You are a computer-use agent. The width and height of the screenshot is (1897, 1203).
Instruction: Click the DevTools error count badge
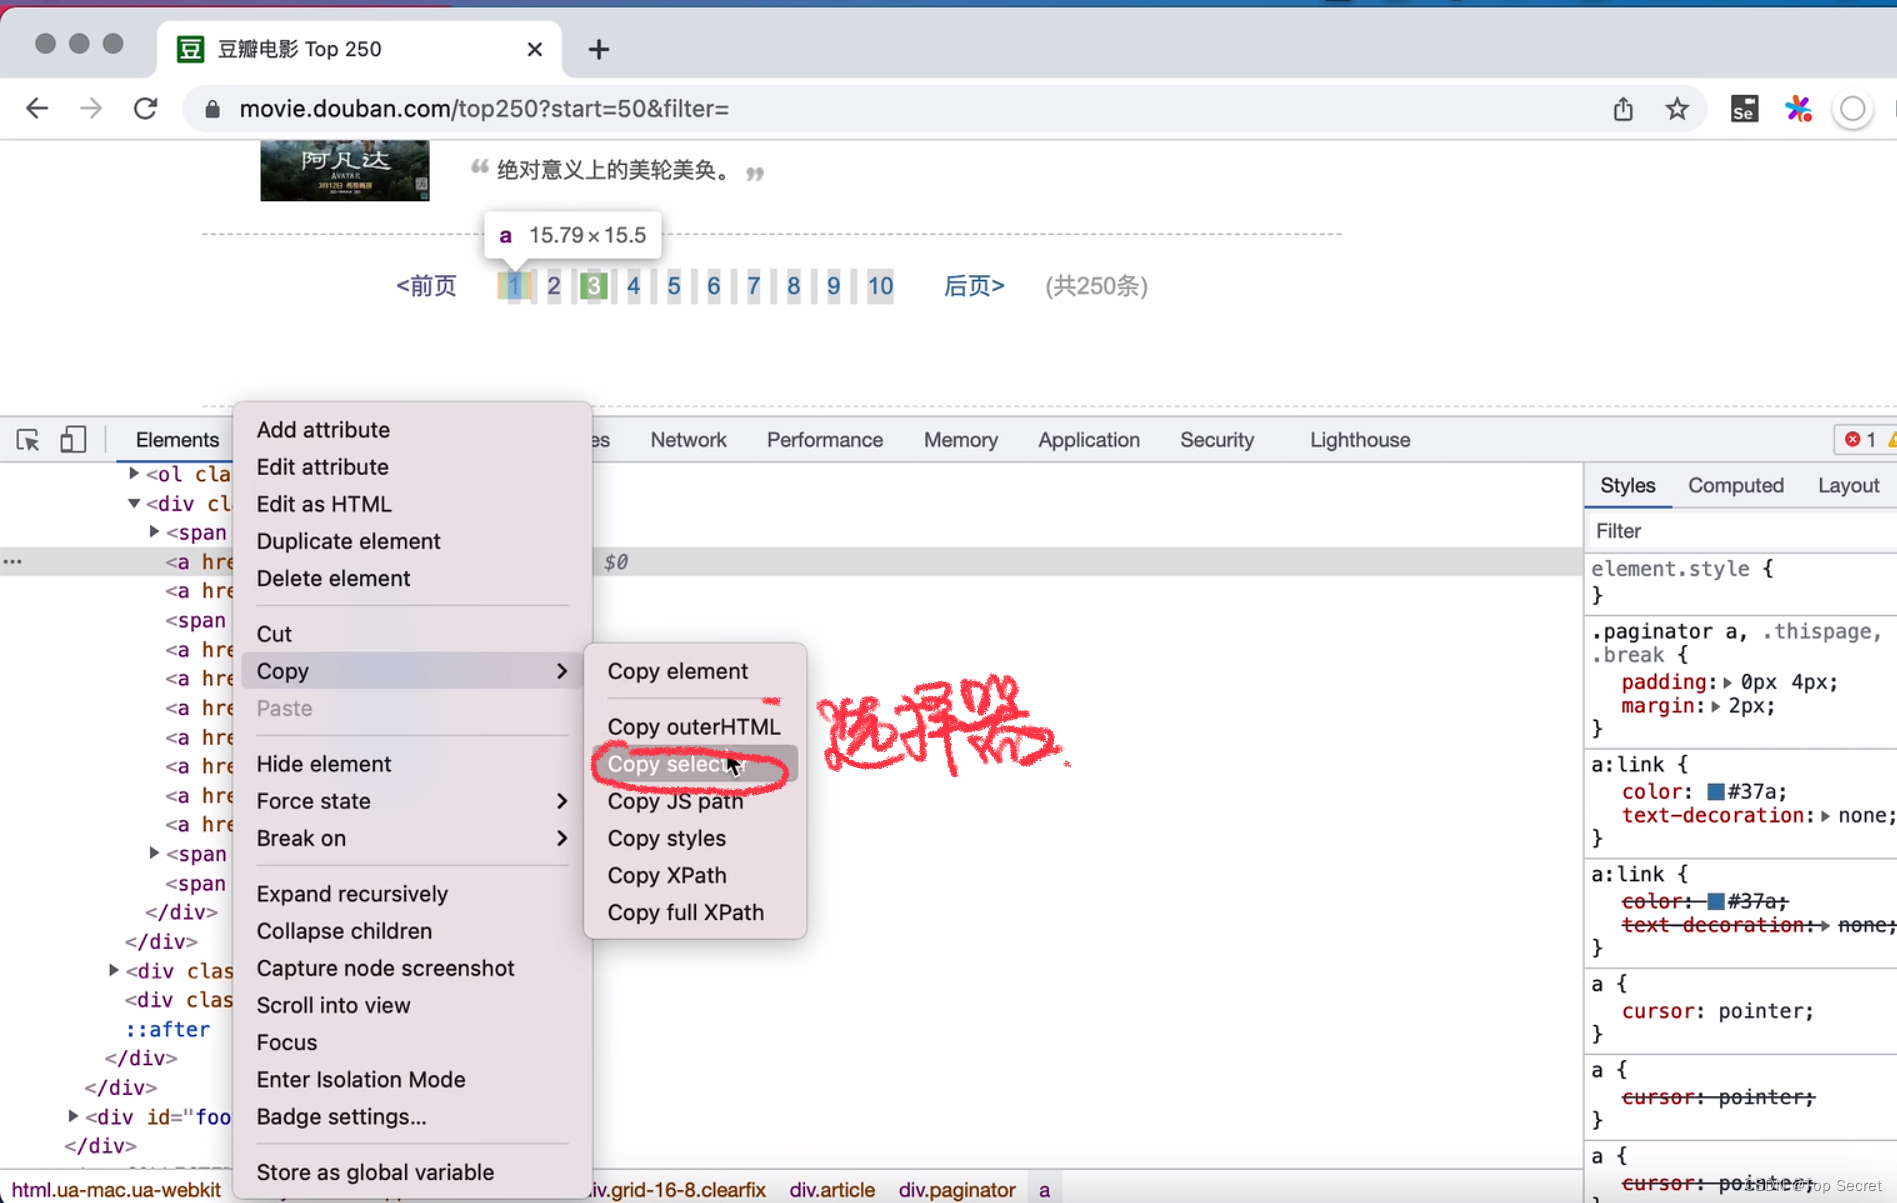coord(1861,440)
